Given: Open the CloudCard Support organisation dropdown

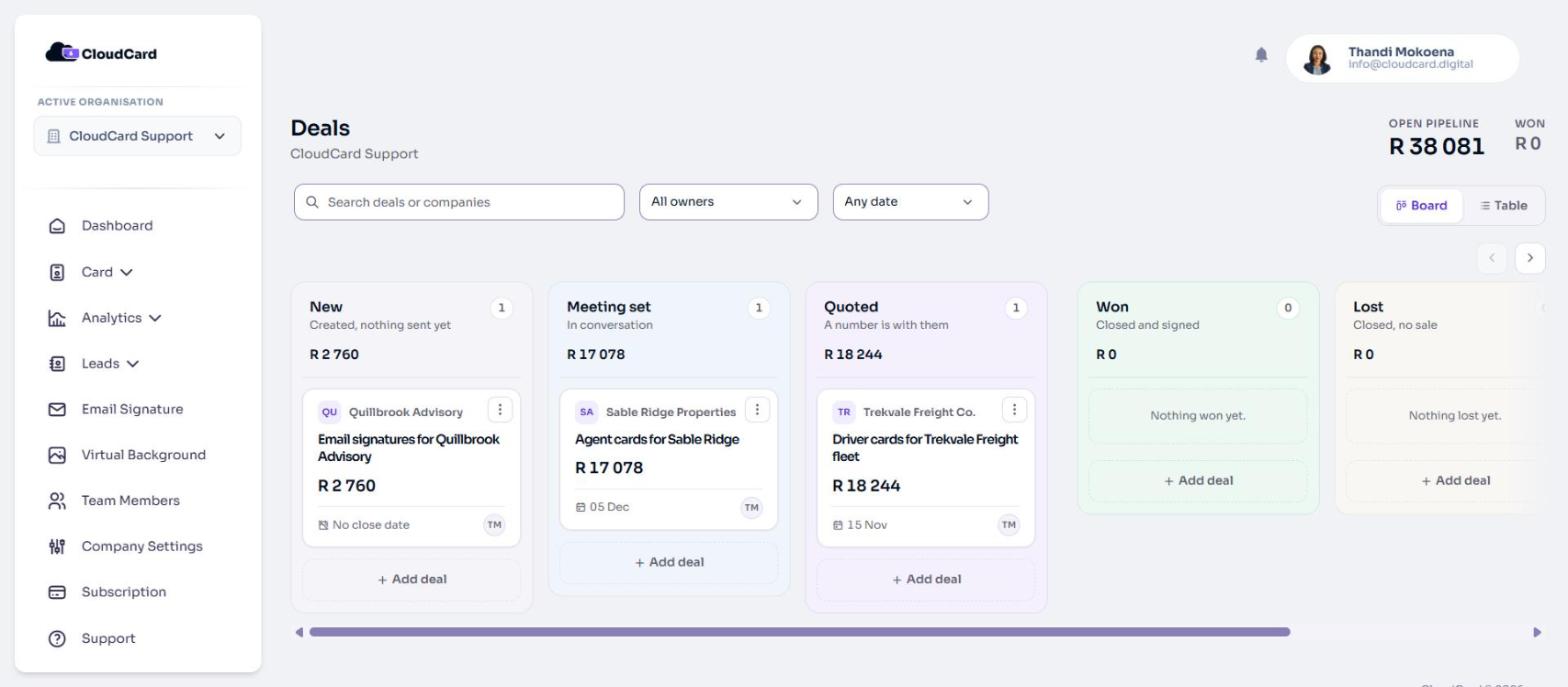Looking at the screenshot, I should [x=137, y=136].
